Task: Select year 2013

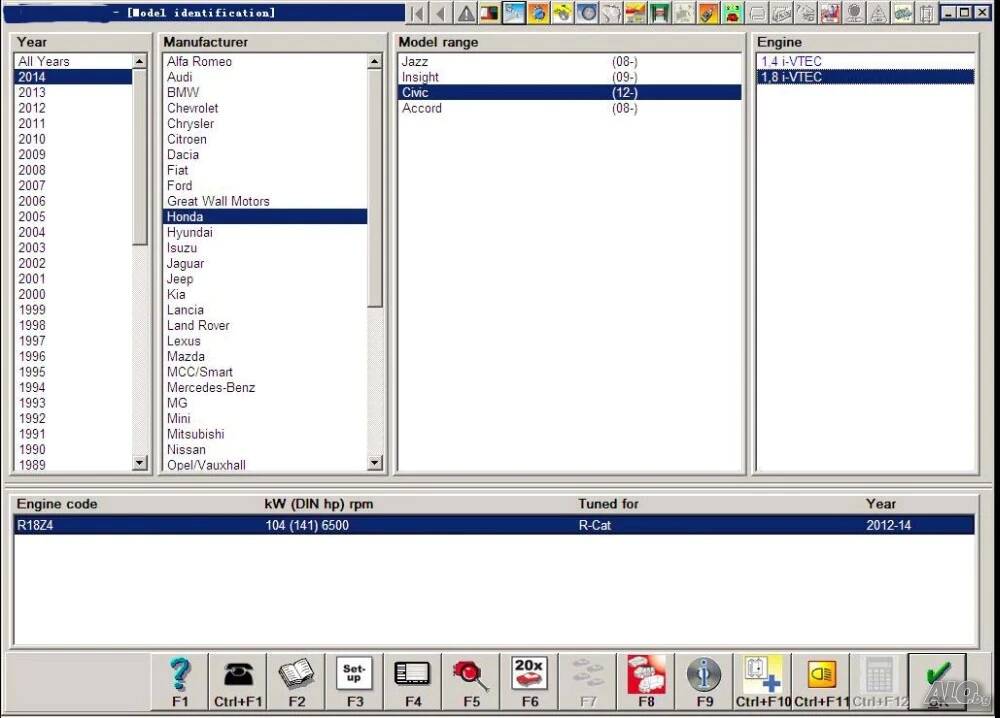Action: click(73, 92)
